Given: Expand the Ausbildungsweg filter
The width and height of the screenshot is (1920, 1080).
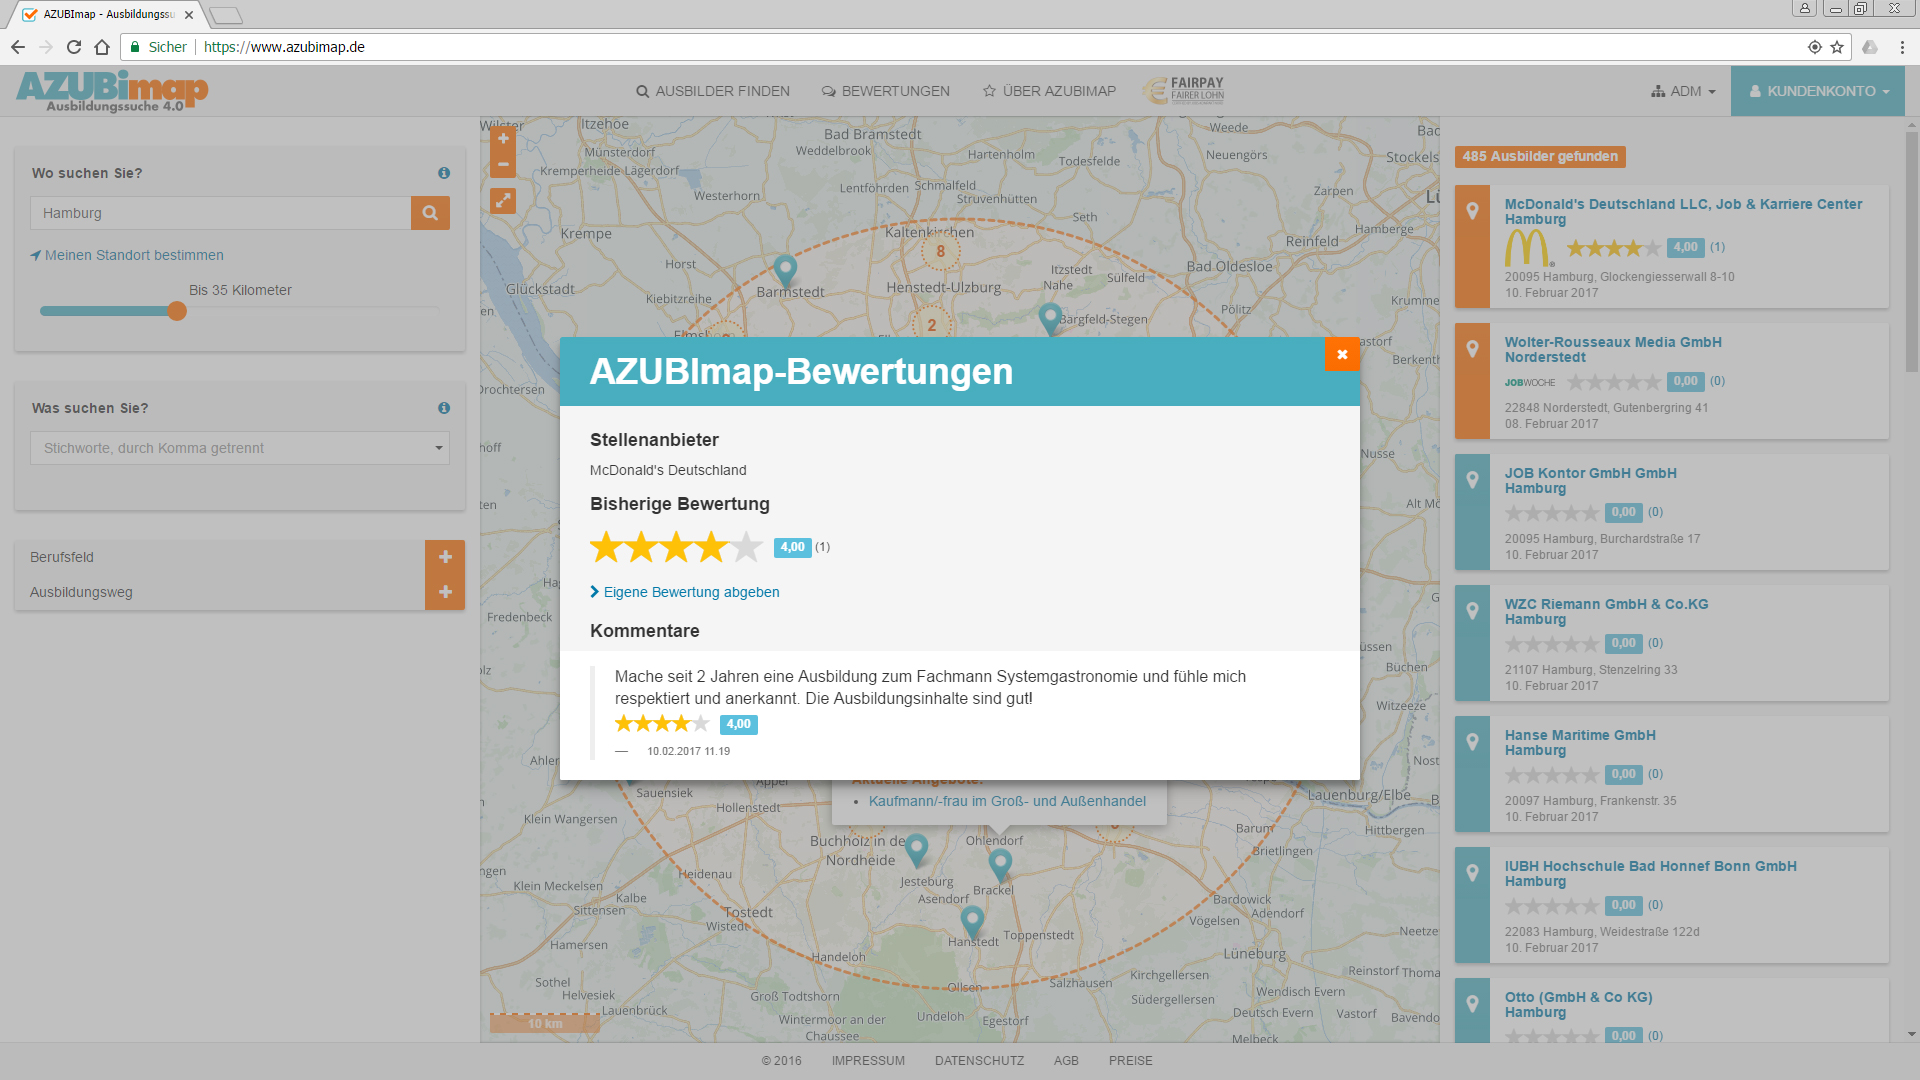Looking at the screenshot, I should coord(445,592).
